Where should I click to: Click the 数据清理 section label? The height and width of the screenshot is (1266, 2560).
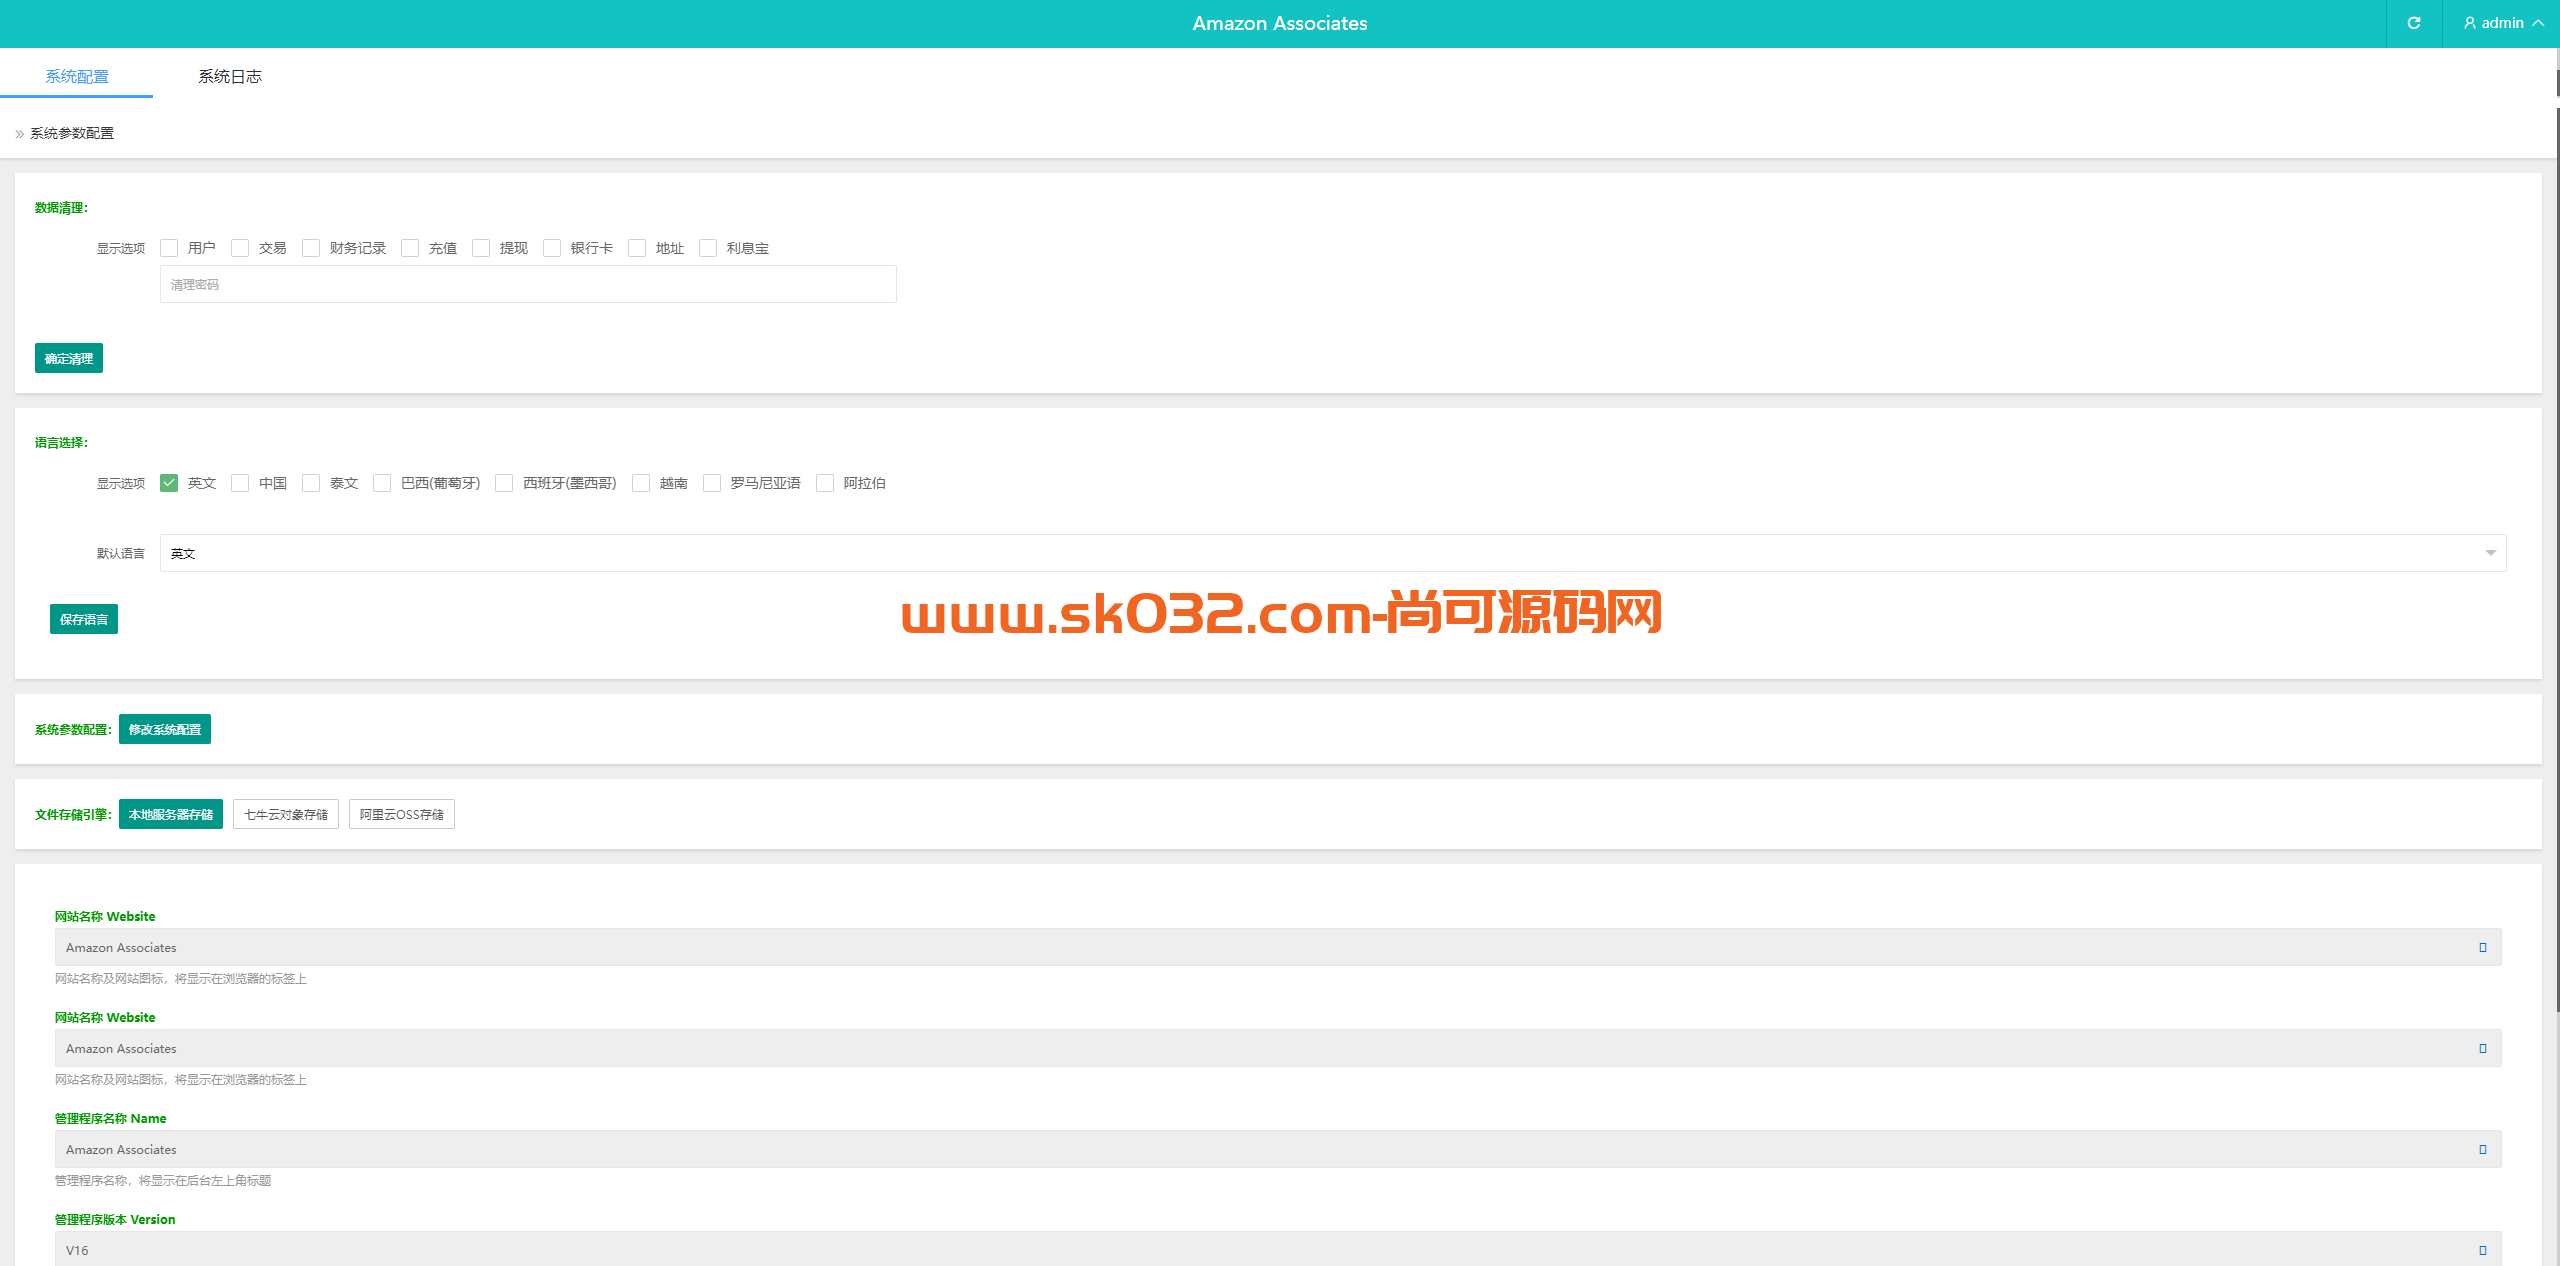pos(61,208)
